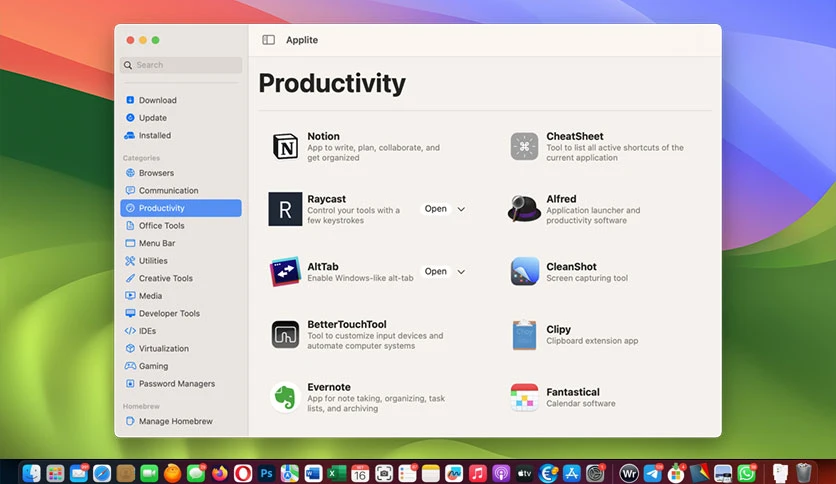Open the Trash in the dock
This screenshot has width=836, height=484.
click(x=803, y=473)
